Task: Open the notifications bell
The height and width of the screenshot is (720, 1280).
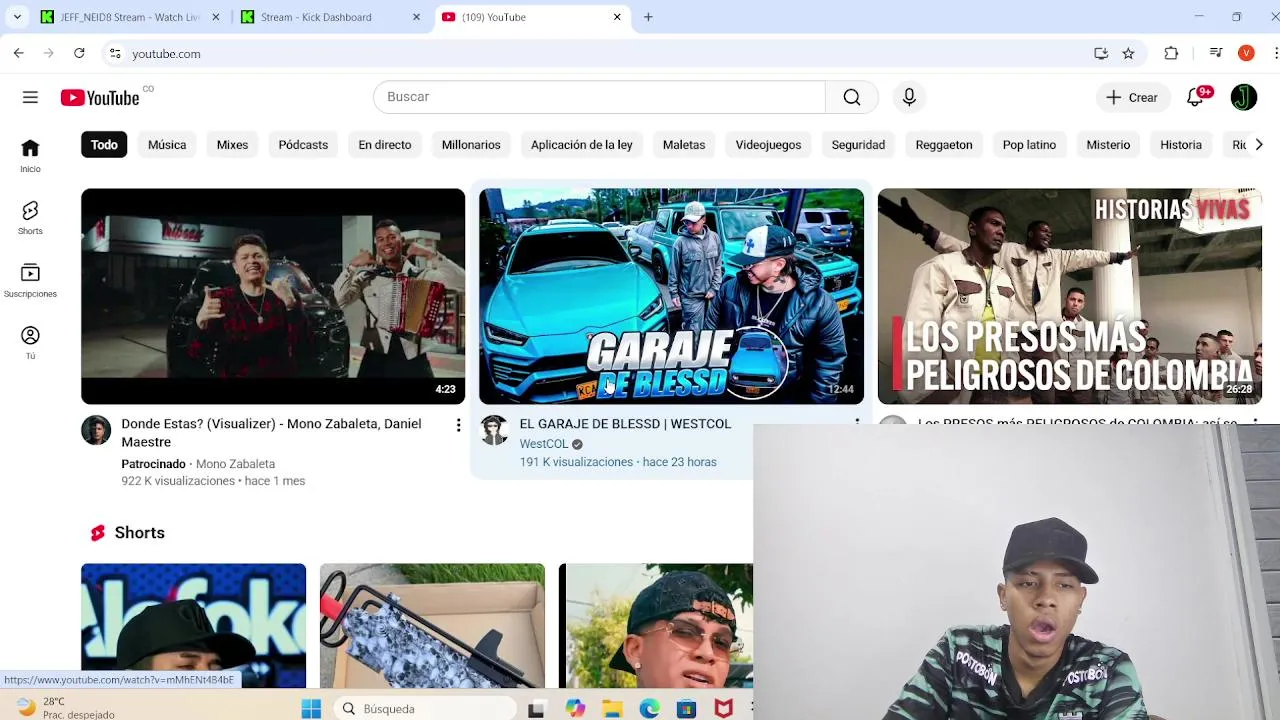Action: click(1195, 97)
